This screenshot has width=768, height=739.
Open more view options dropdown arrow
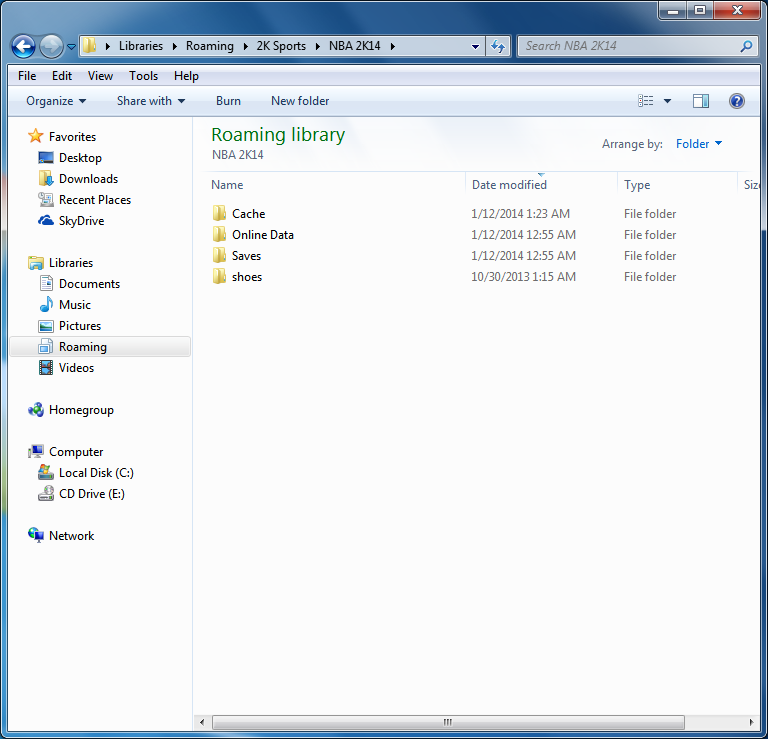pos(667,101)
